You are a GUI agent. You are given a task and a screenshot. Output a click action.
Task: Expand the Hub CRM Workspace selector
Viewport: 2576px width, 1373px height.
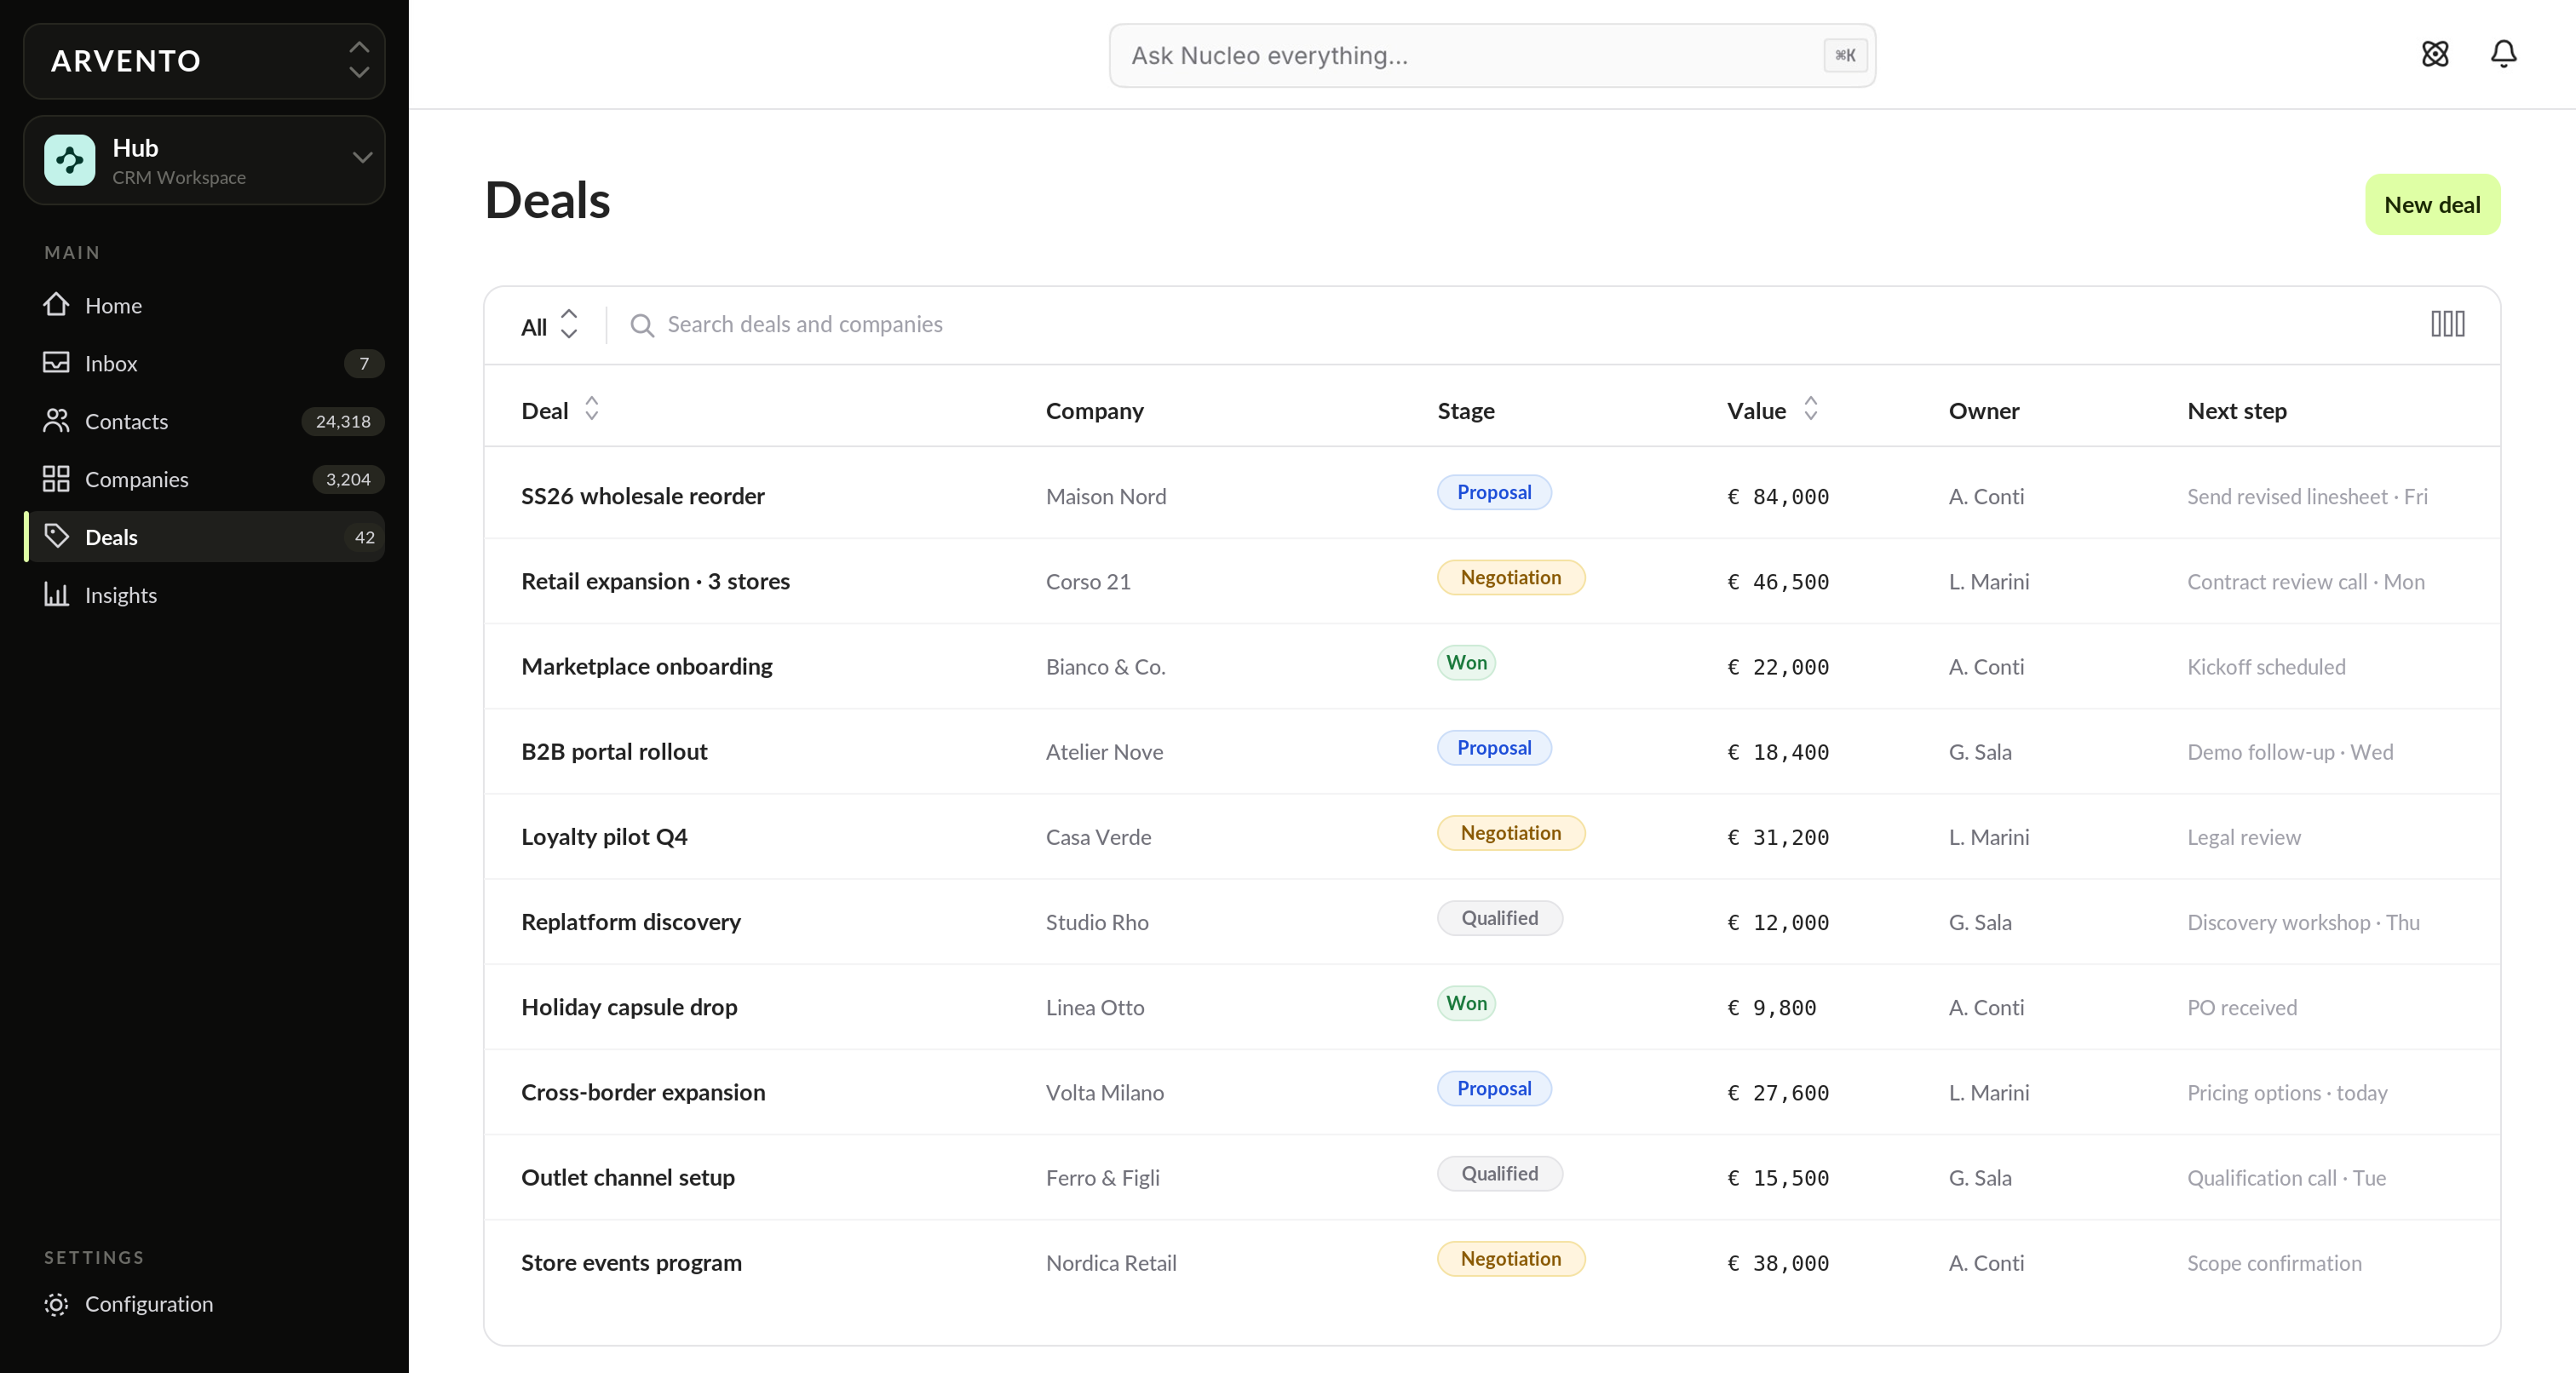[204, 160]
